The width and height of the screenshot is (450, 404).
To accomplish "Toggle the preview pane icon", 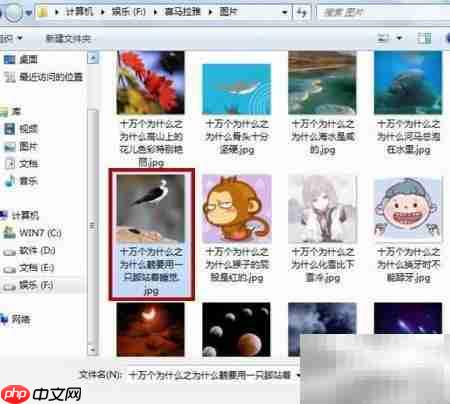I will point(424,38).
